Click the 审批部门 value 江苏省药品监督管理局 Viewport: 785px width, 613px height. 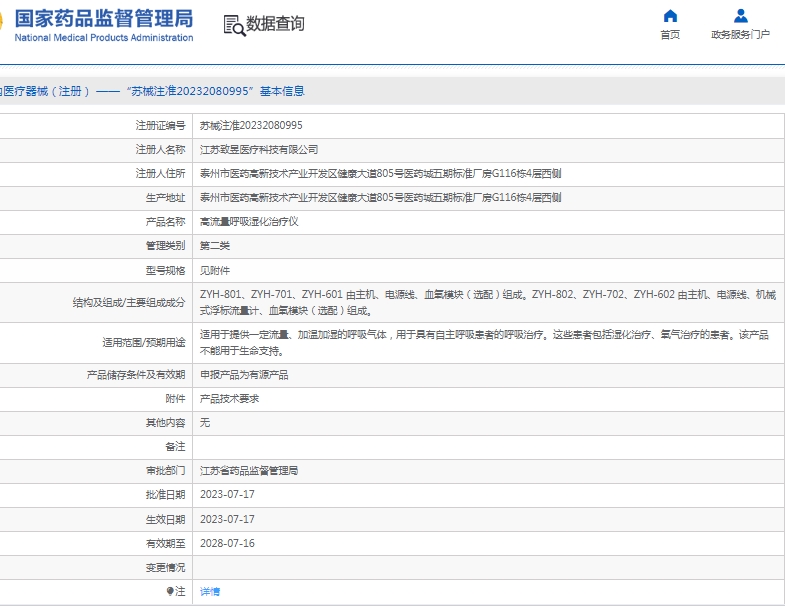(249, 471)
